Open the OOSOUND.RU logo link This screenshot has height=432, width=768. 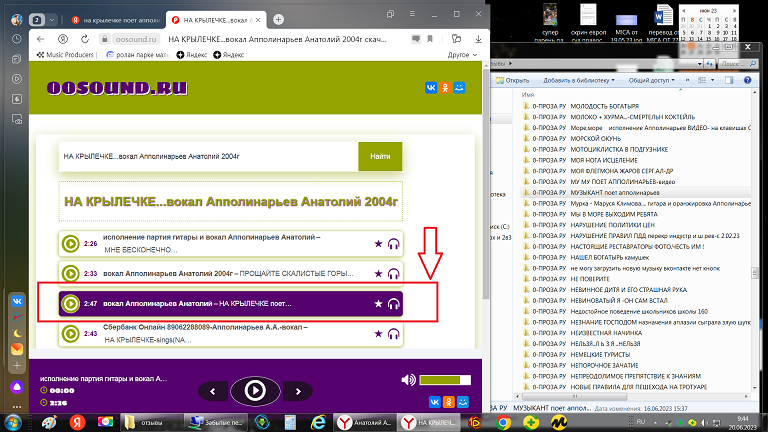pos(117,88)
